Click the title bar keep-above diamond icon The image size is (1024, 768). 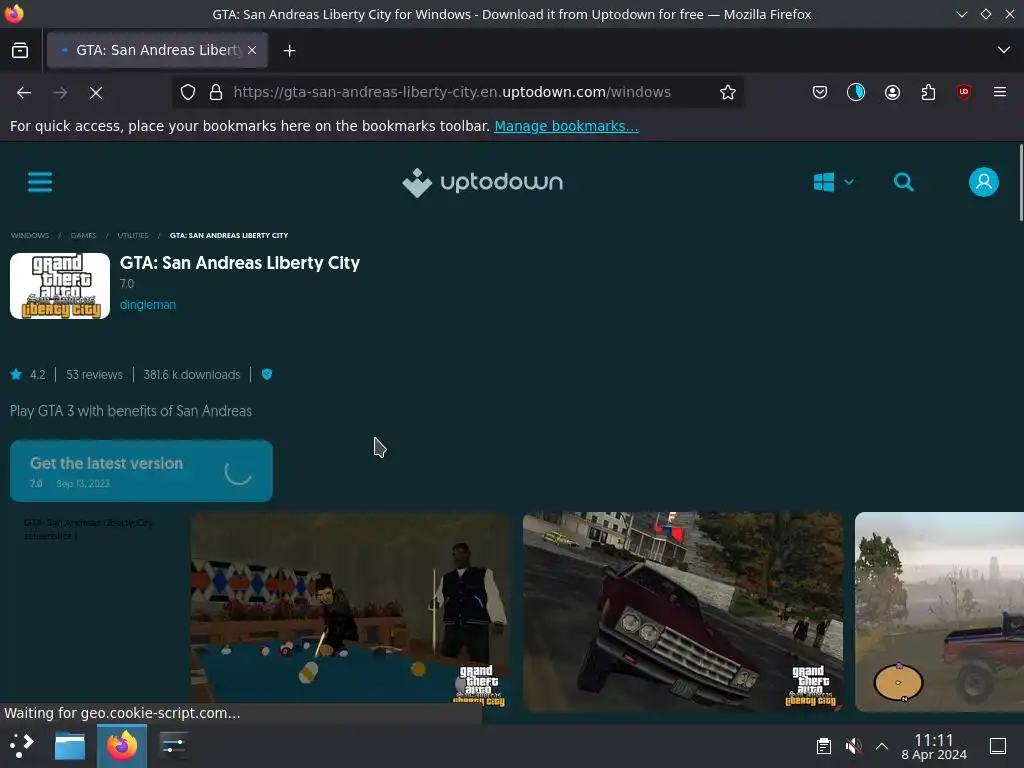(x=985, y=14)
